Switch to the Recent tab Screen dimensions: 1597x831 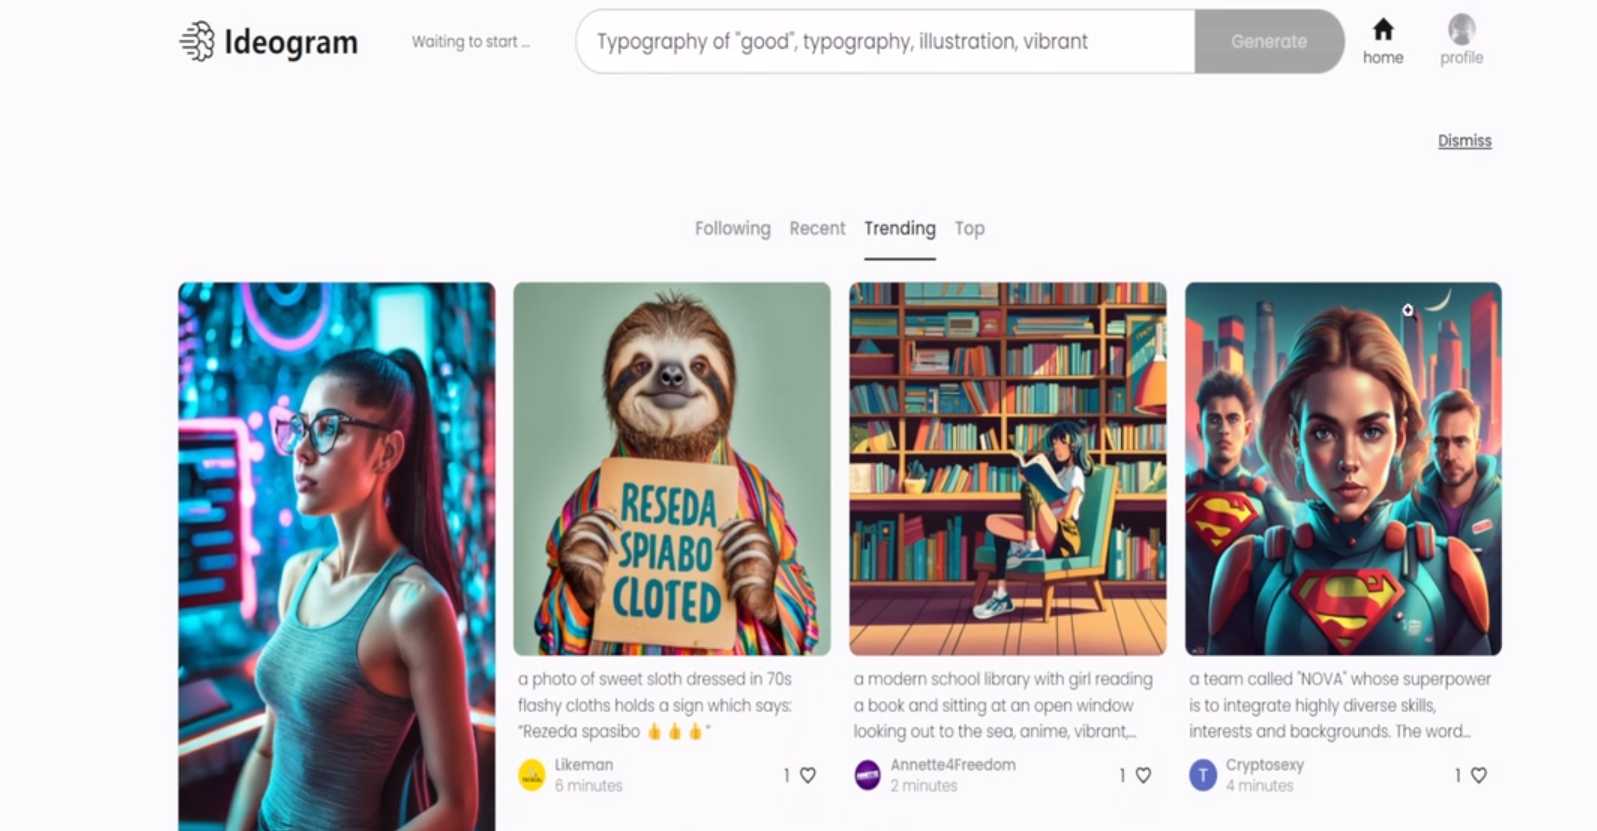pyautogui.click(x=817, y=228)
